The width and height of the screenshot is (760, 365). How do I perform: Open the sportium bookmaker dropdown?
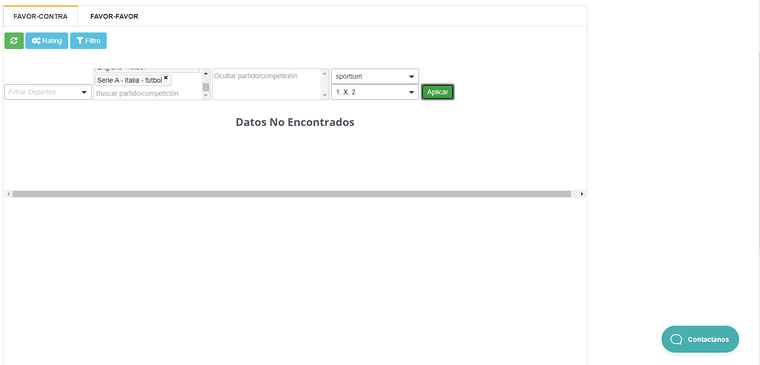375,76
